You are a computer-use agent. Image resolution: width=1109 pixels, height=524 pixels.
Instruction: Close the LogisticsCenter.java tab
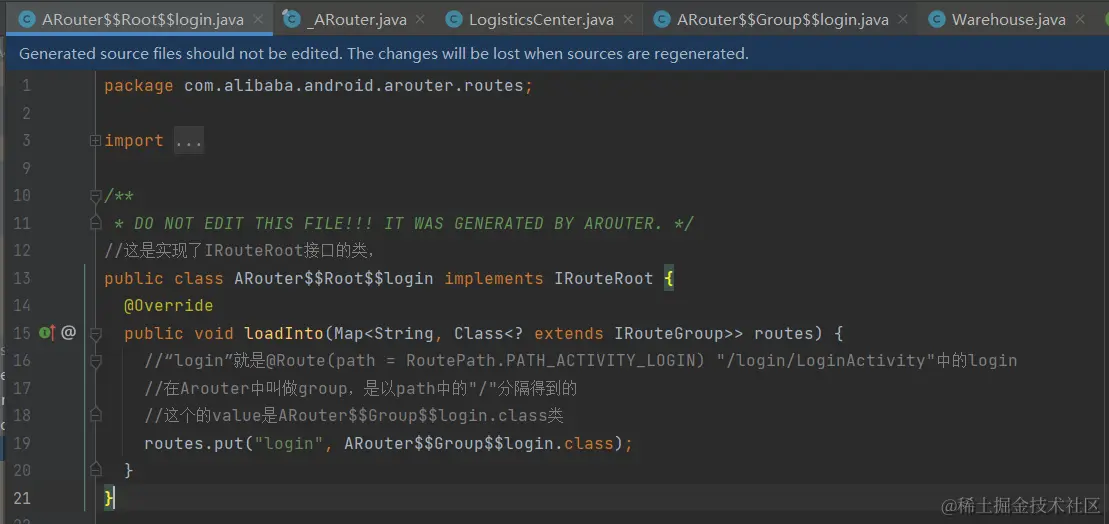click(628, 20)
